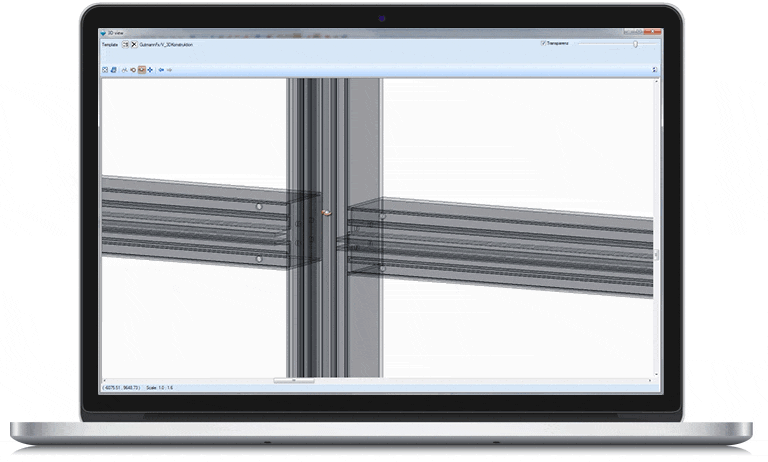Click the red connector point at the profile joint
The image size is (768, 462).
(x=328, y=212)
